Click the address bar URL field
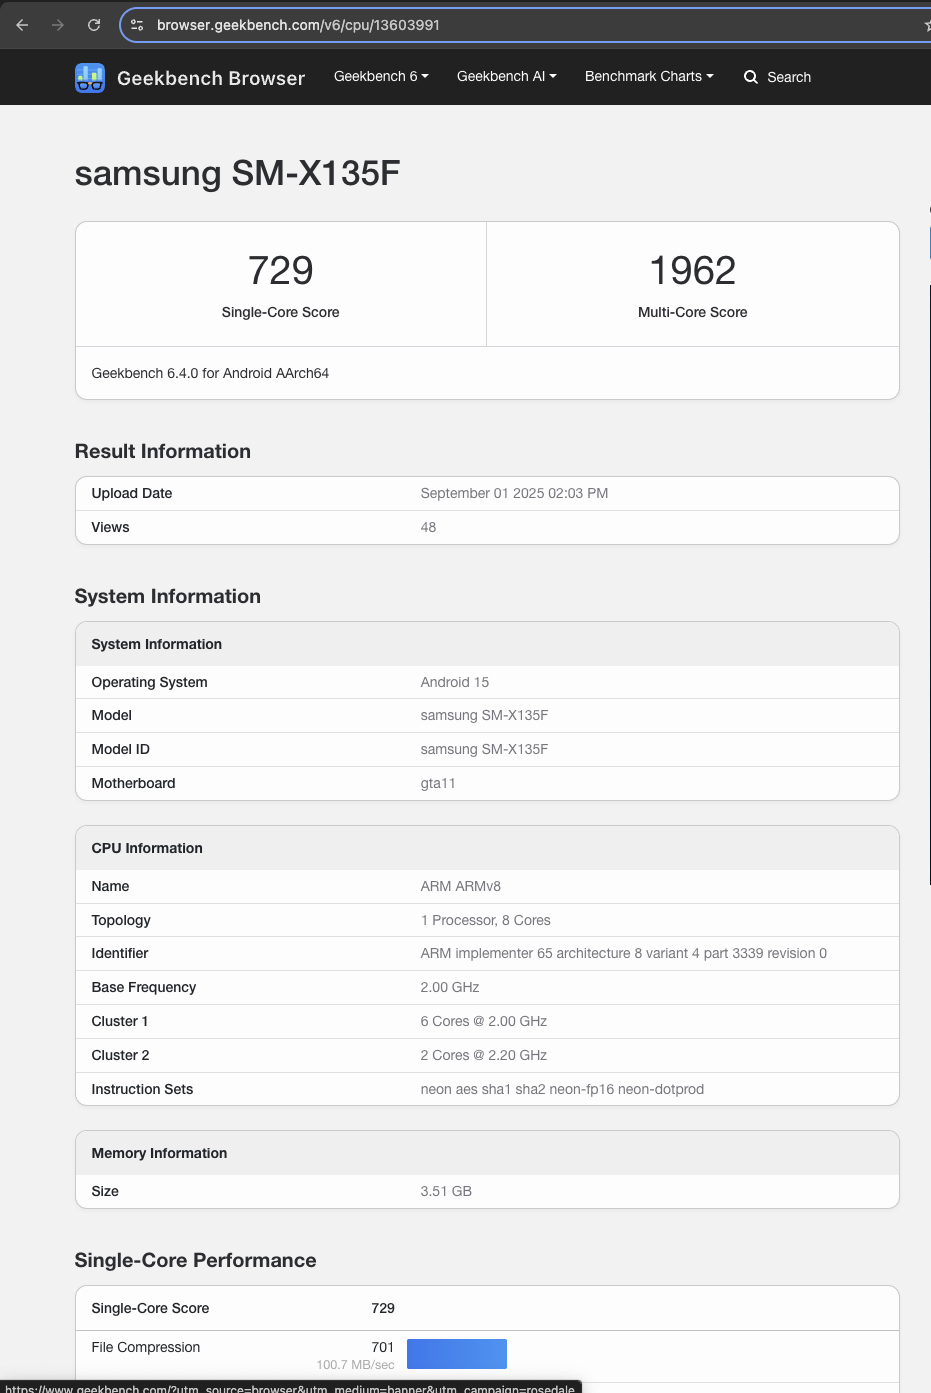931x1393 pixels. coord(500,25)
